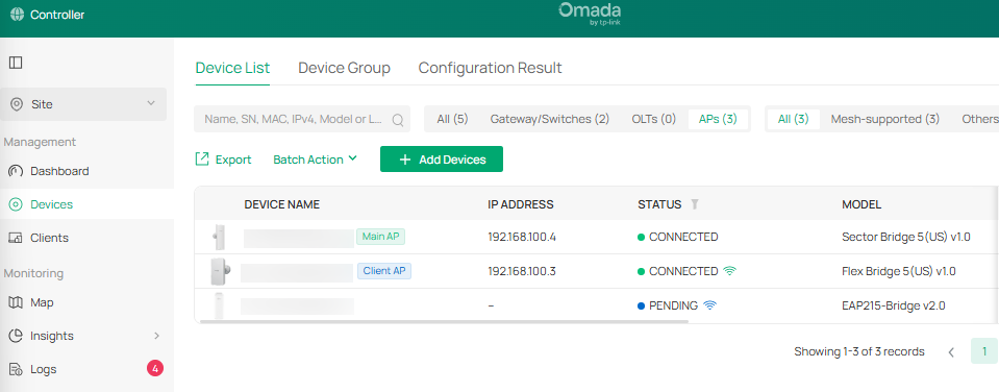Image resolution: width=999 pixels, height=392 pixels.
Task: Filter by Gateway/Switches (2)
Action: tap(549, 119)
